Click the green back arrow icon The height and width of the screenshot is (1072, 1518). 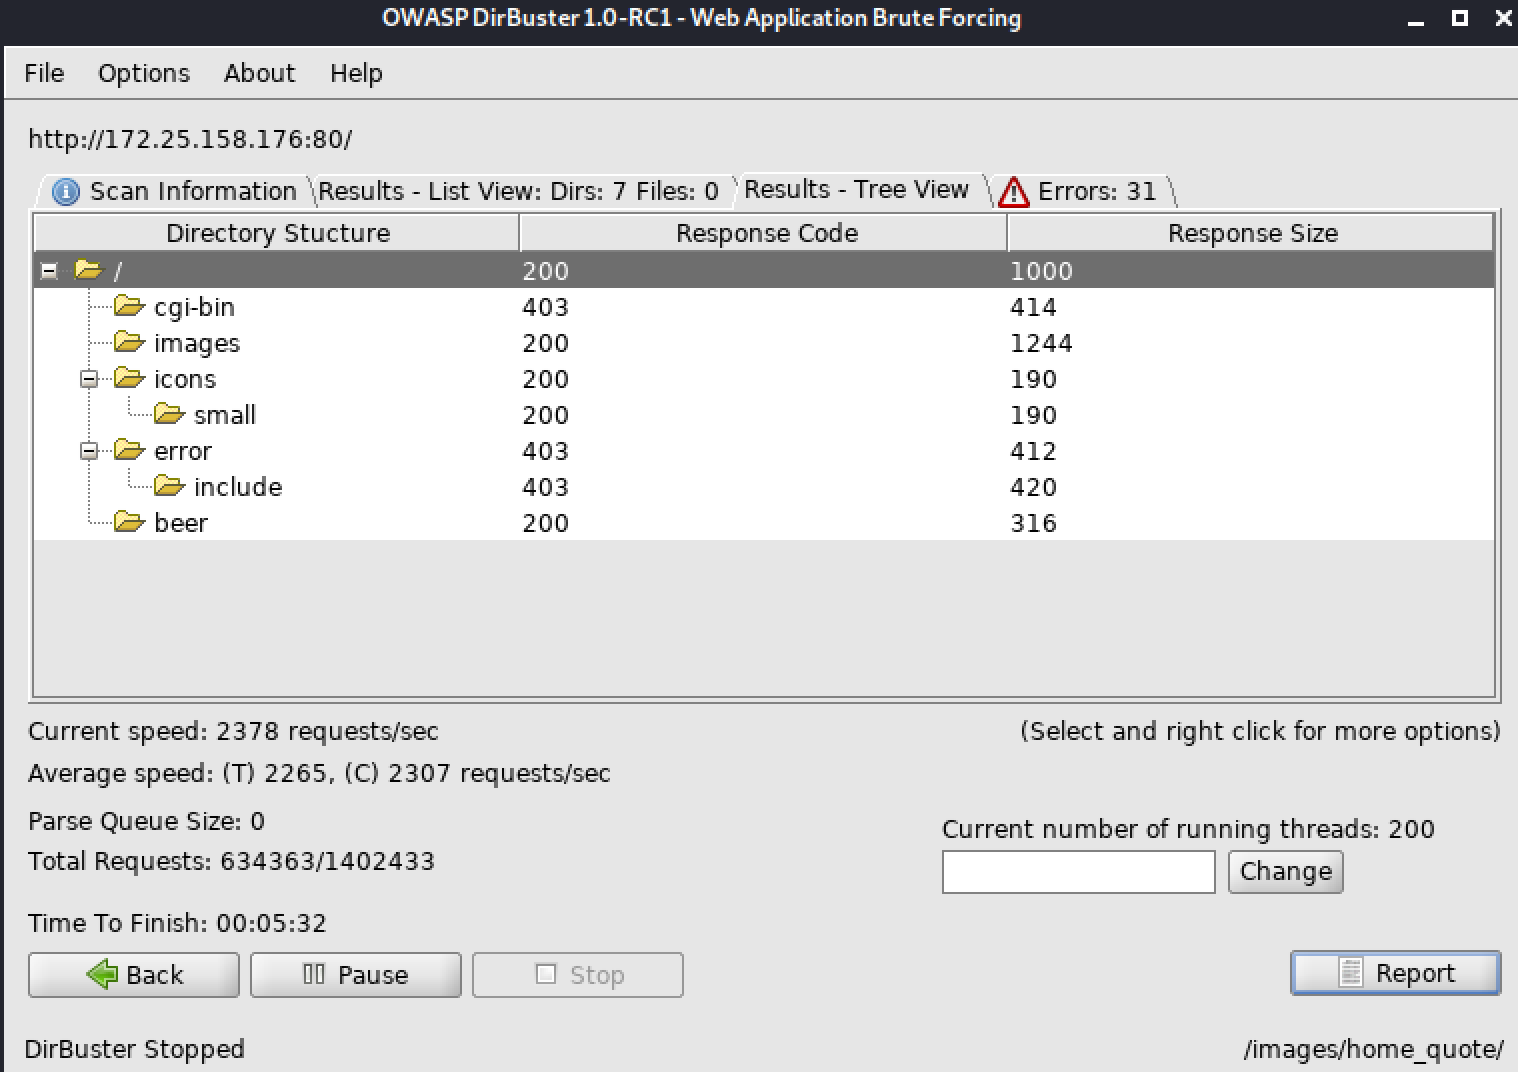(102, 974)
